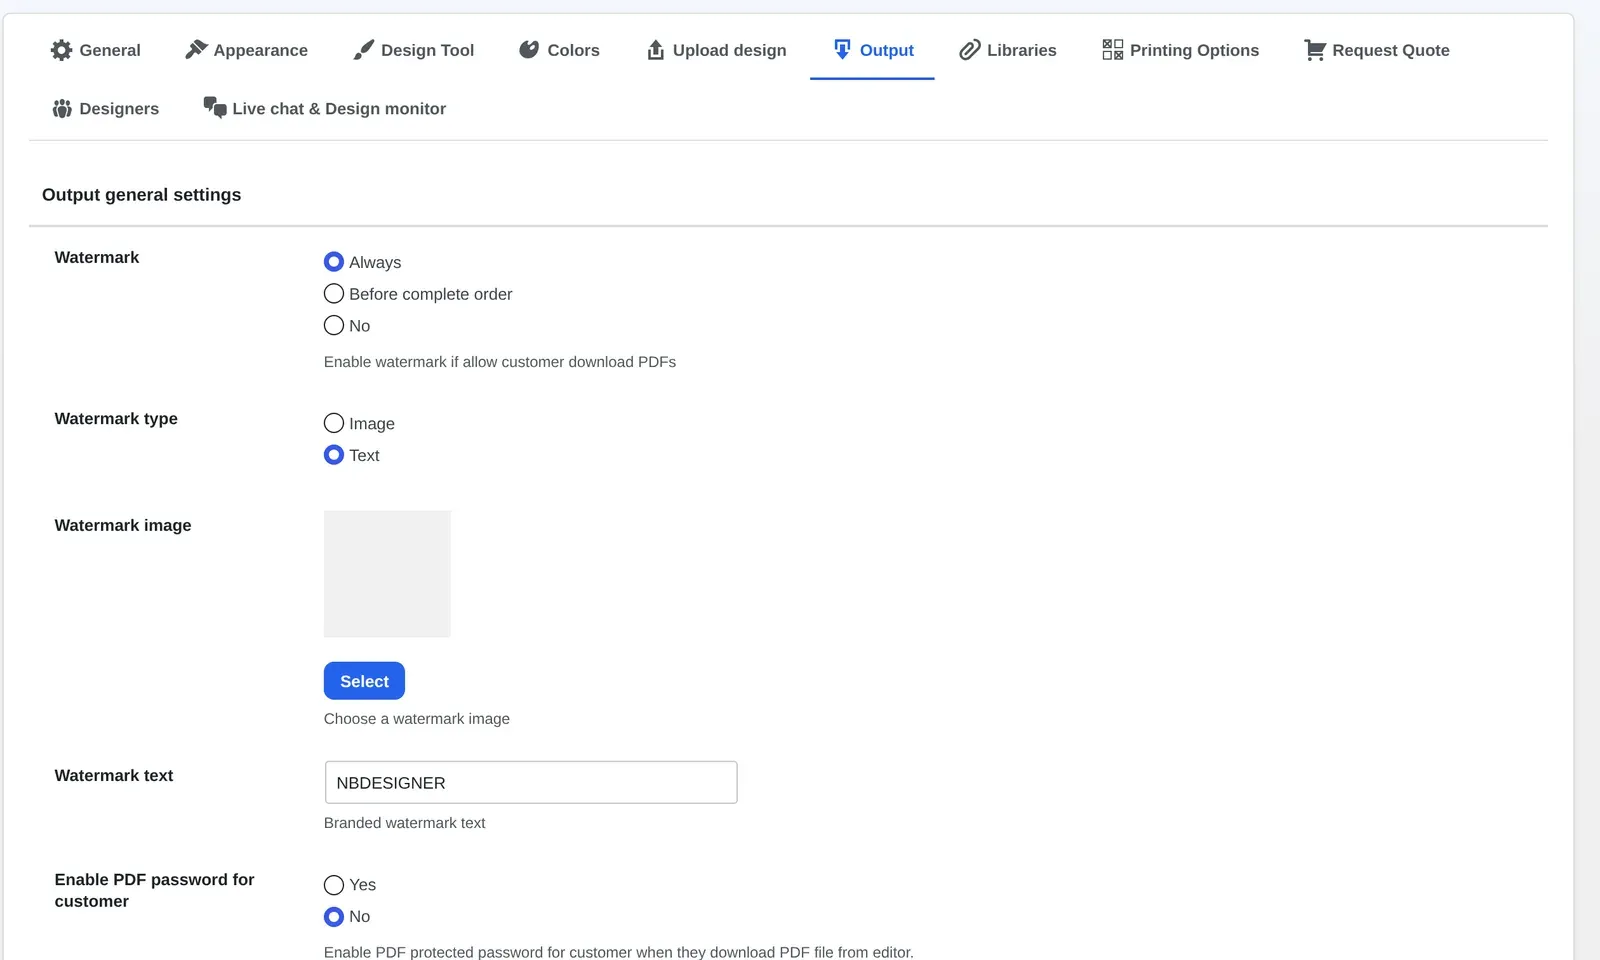Open the Designers tab
The image size is (1600, 960).
coord(106,108)
